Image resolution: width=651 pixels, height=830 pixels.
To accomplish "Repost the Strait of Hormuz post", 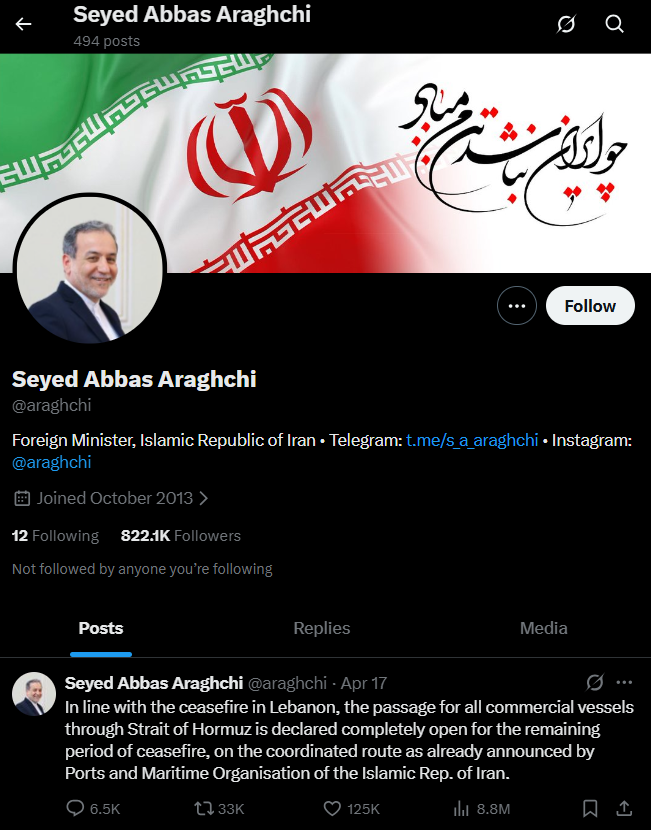I will click(219, 808).
